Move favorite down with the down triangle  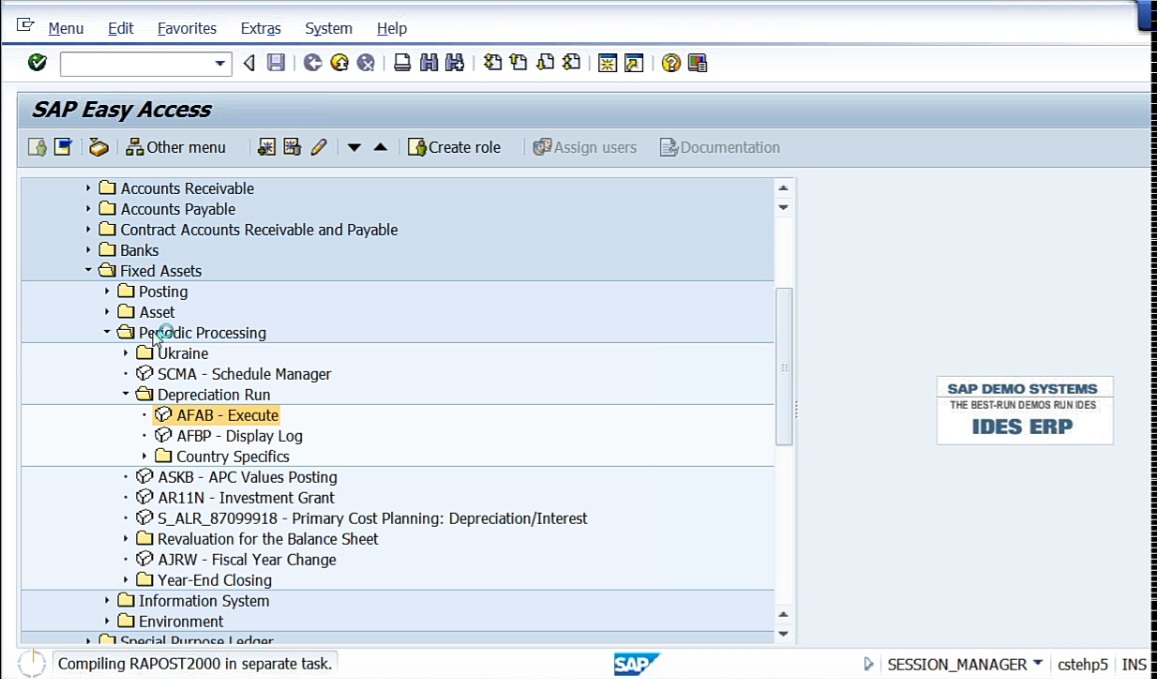tap(354, 148)
